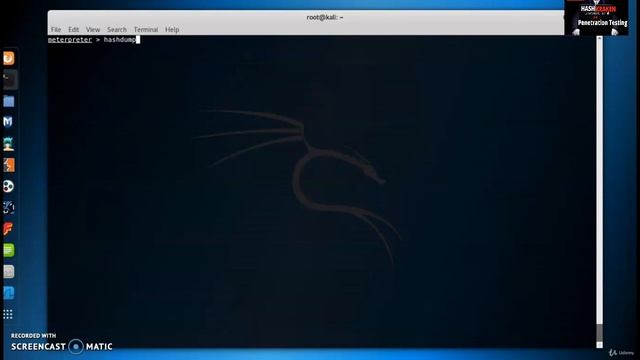Viewport: 640px width, 360px height.
Task: Click the meterpreter prompt text
Action: [70, 40]
